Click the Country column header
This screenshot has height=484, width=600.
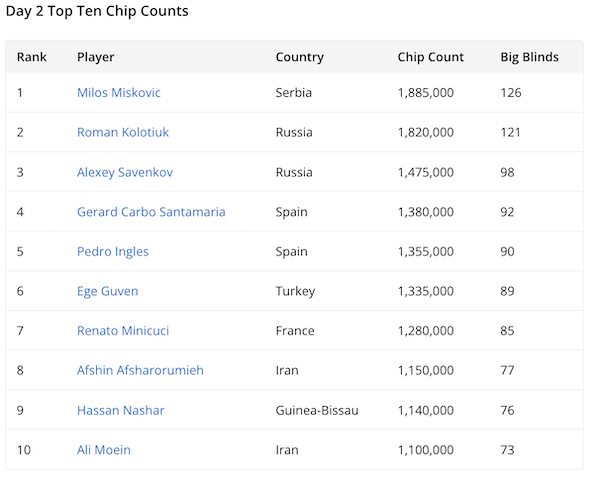[x=299, y=57]
